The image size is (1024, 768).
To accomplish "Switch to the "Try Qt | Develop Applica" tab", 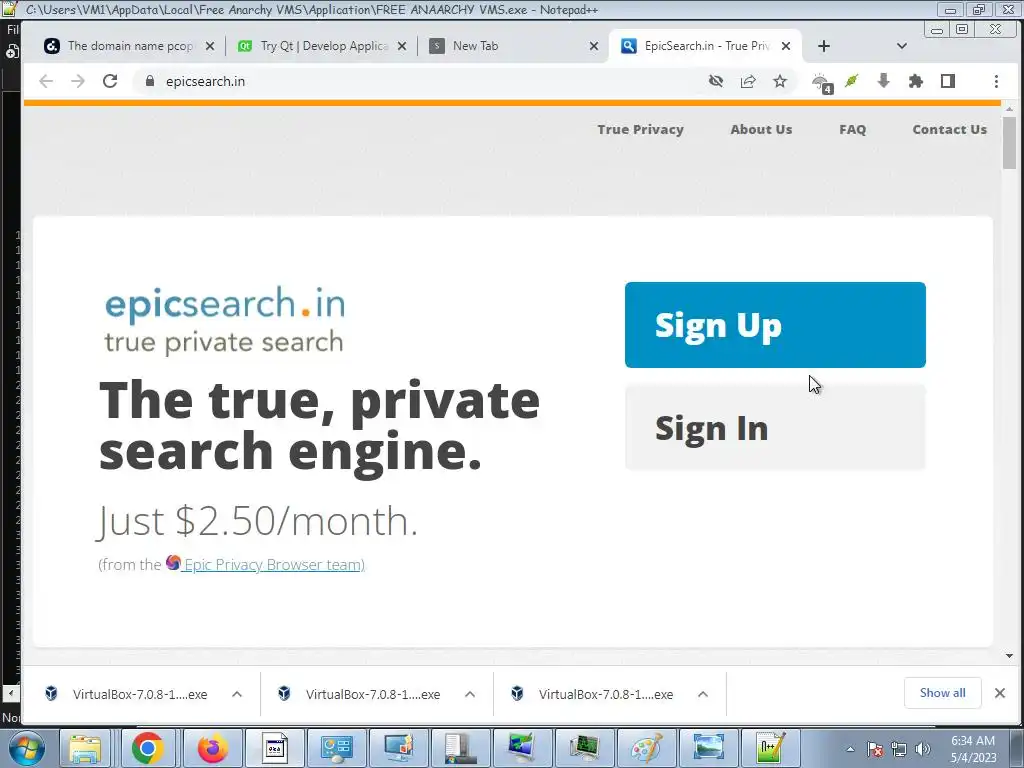I will click(323, 46).
